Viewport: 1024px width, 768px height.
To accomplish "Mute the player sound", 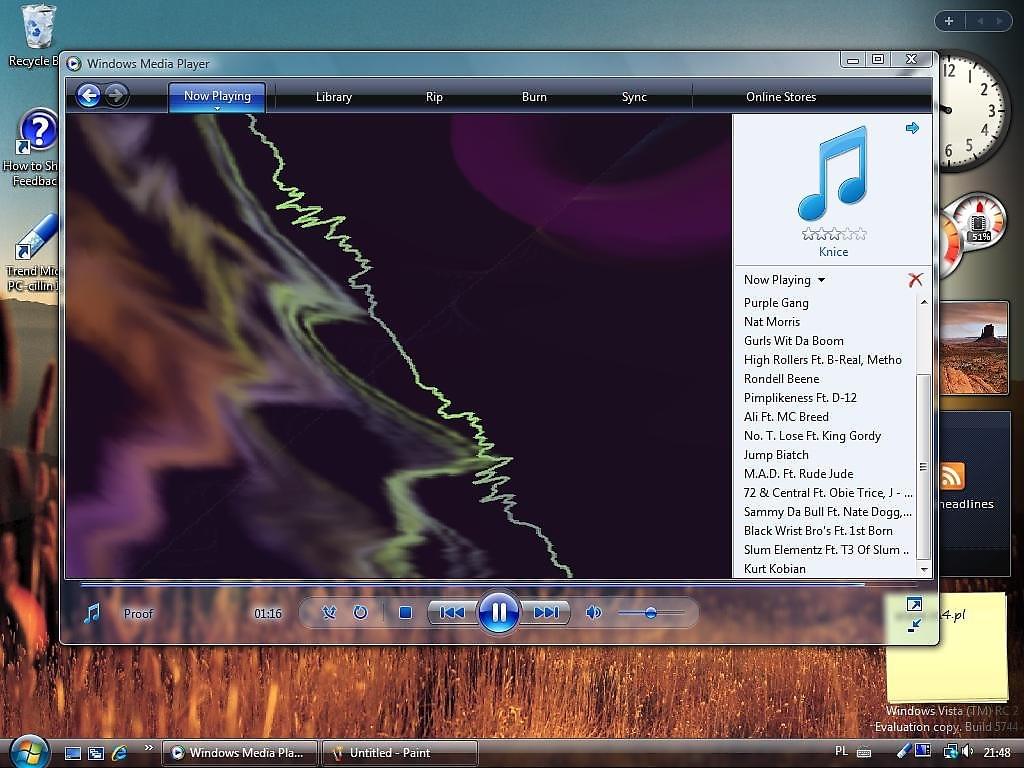I will [593, 613].
